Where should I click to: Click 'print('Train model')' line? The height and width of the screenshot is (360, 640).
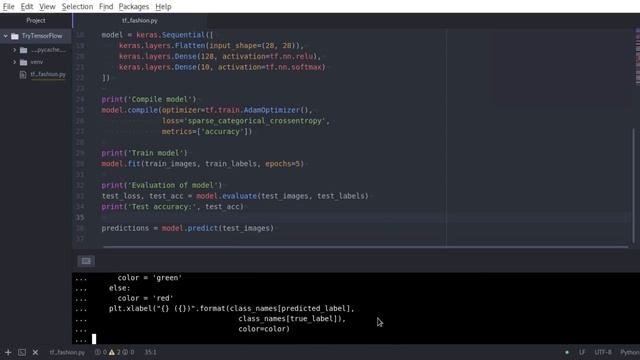click(x=144, y=153)
